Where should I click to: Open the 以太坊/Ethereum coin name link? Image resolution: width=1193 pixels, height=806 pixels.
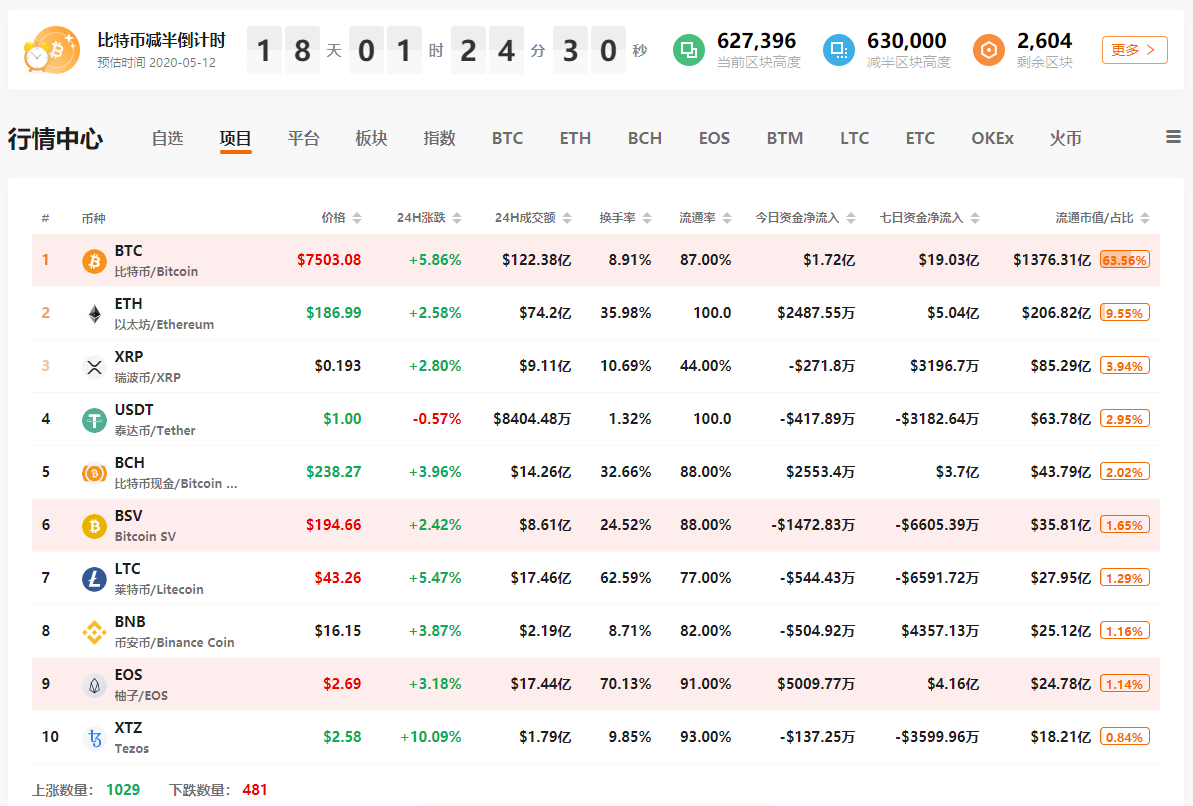pos(164,324)
